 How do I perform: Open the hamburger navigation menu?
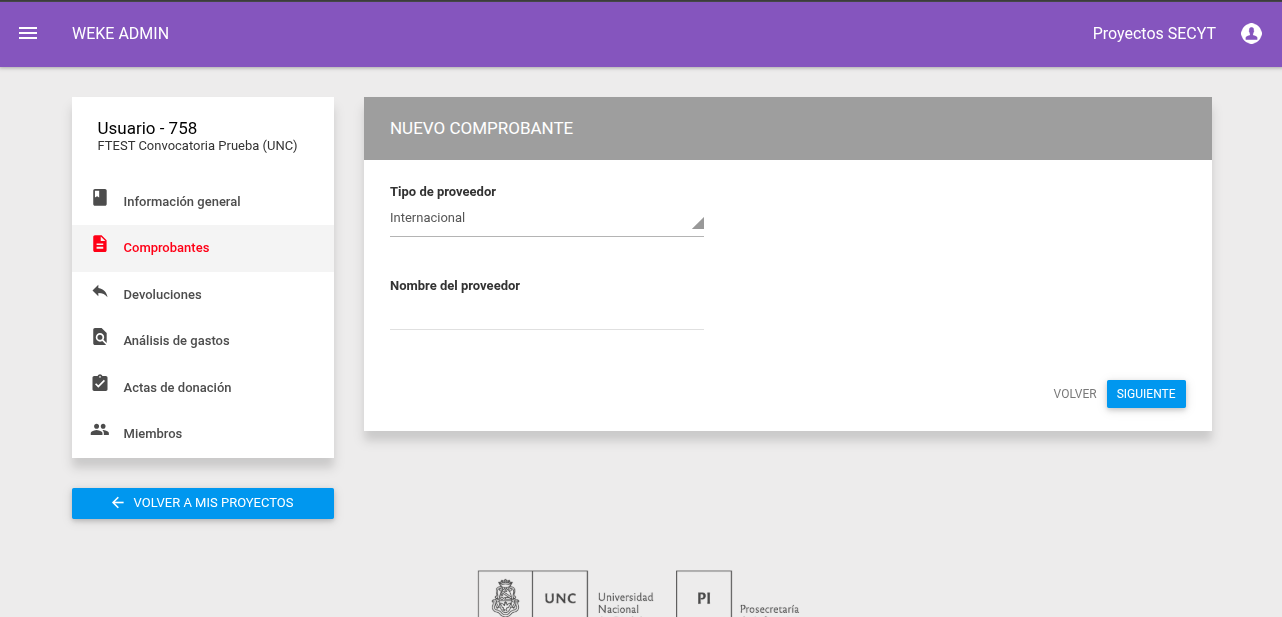[x=28, y=33]
